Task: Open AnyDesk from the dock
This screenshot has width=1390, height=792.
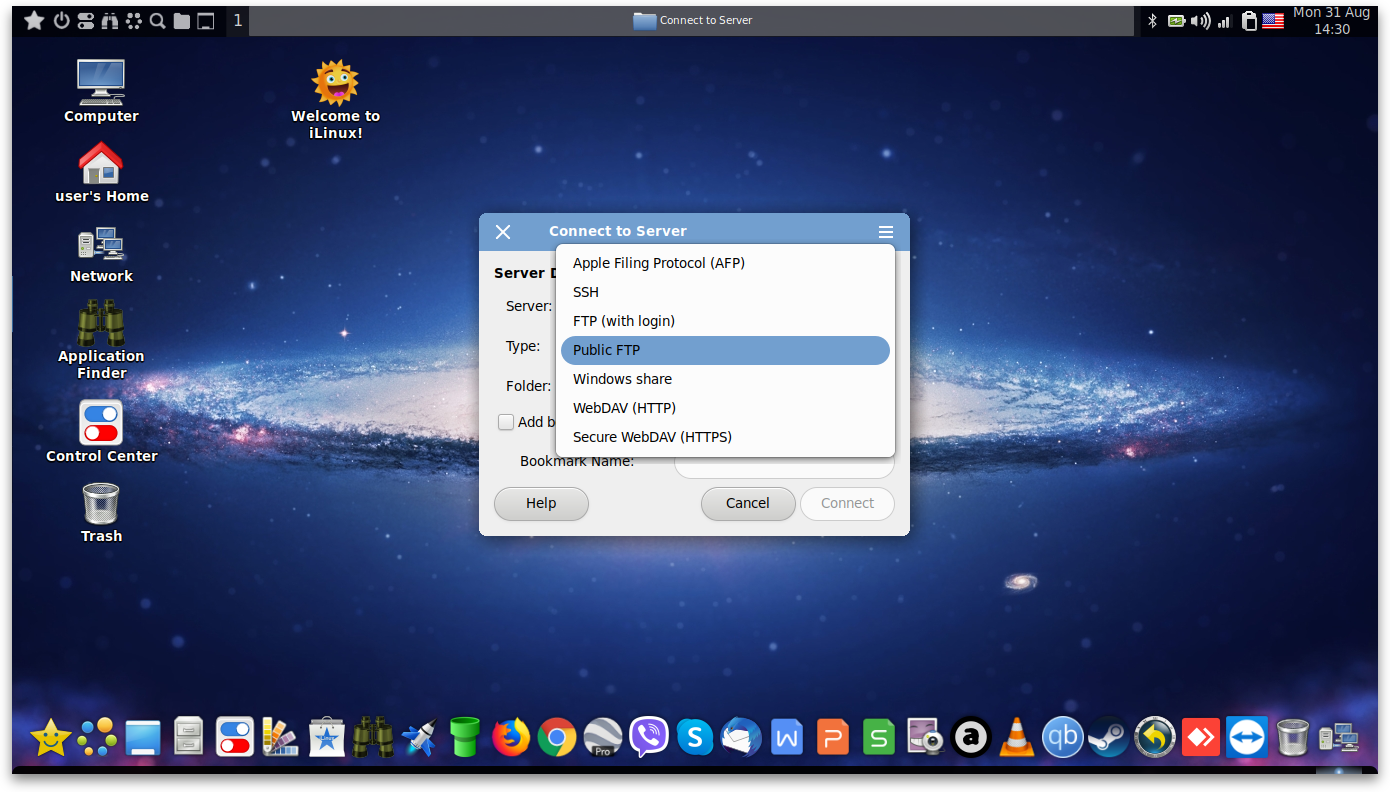Action: click(1201, 738)
